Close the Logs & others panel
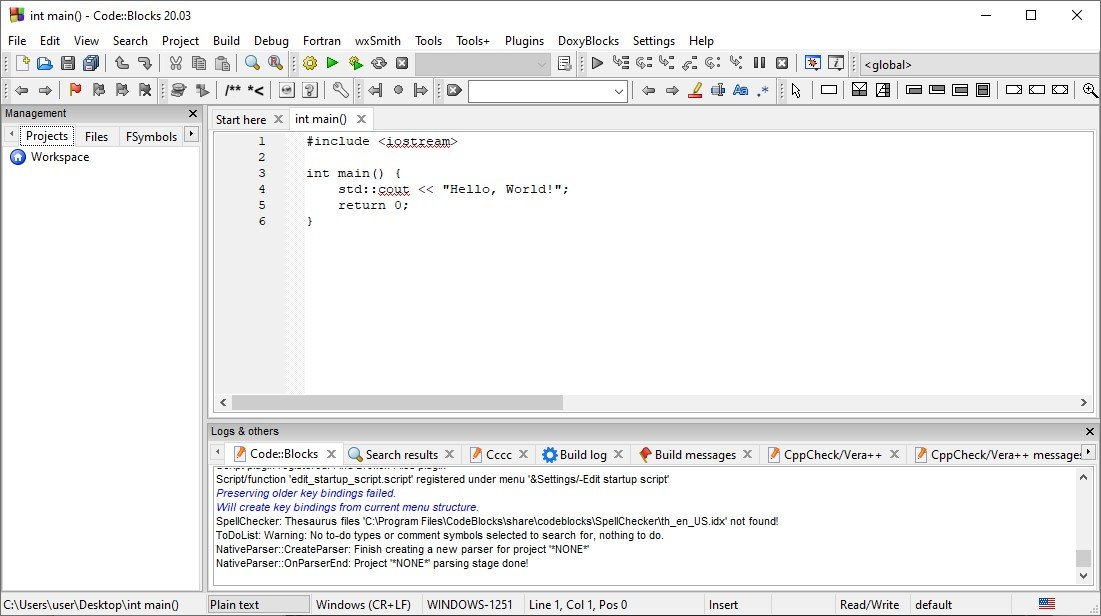The width and height of the screenshot is (1101, 616). coord(1090,431)
